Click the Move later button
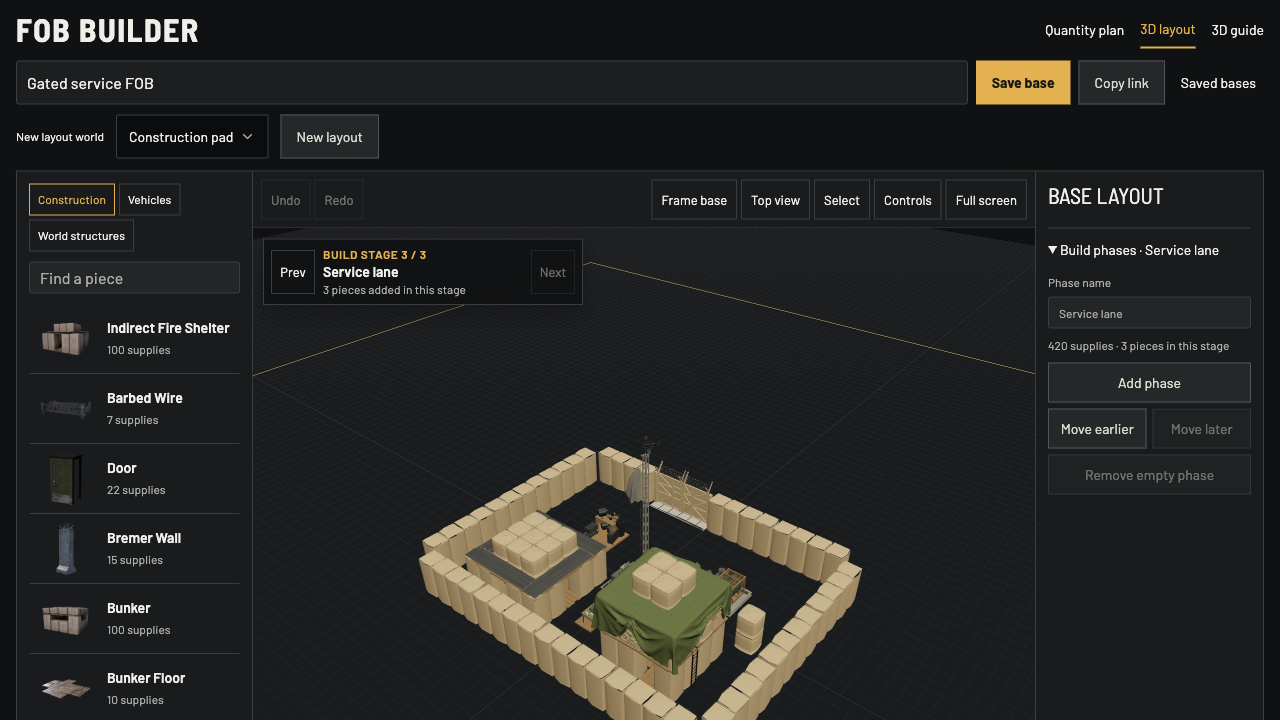The width and height of the screenshot is (1280, 720). tap(1202, 429)
